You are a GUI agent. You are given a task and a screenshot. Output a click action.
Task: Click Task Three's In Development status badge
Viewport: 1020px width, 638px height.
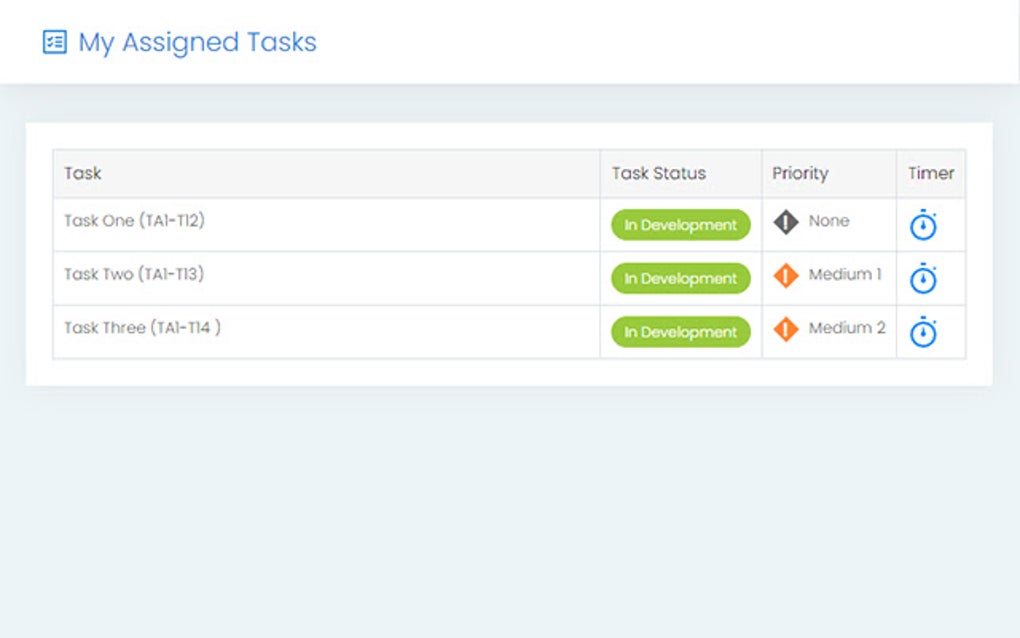click(x=680, y=332)
